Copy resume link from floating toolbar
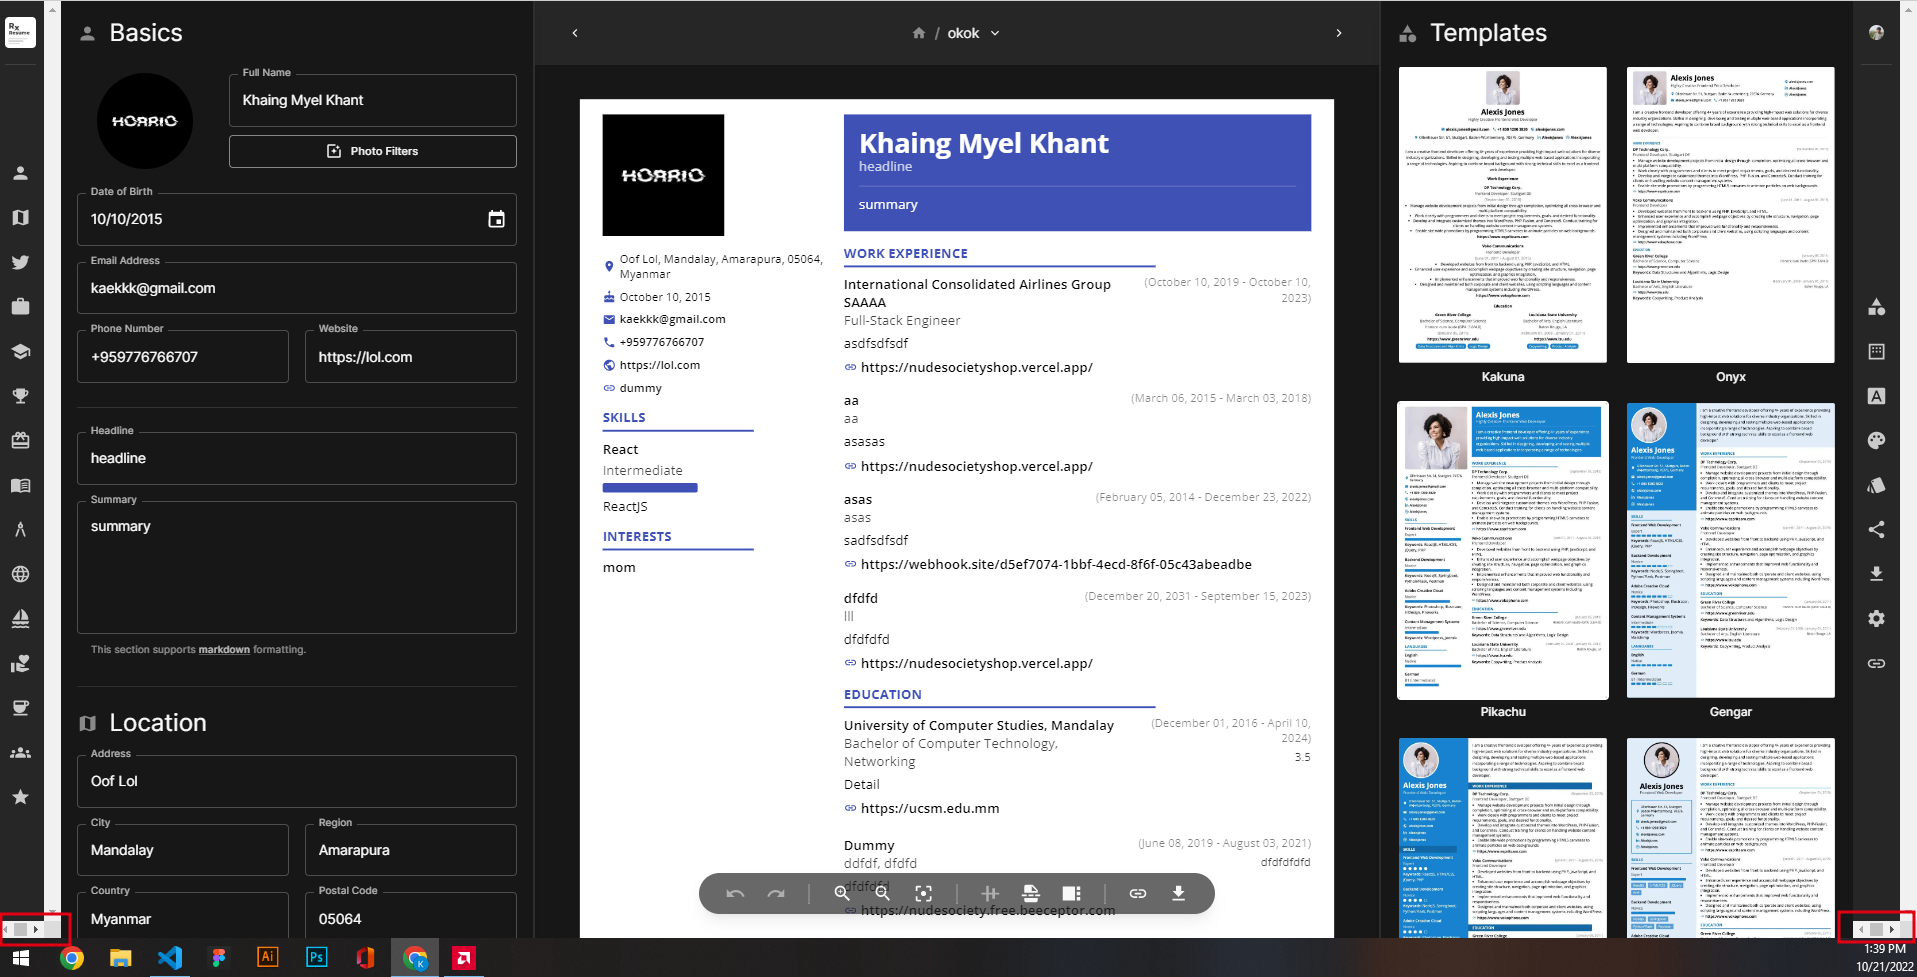 pos(1138,893)
